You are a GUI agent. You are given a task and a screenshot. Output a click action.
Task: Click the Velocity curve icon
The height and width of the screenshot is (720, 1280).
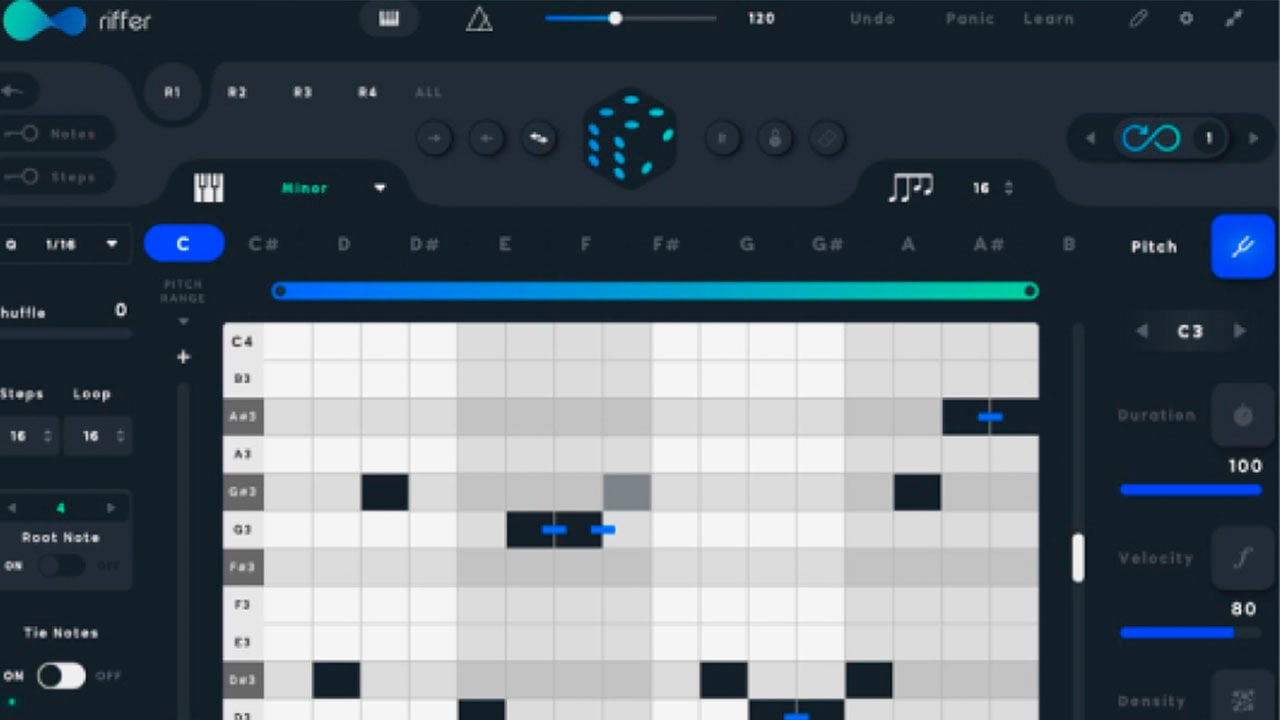pos(1243,558)
